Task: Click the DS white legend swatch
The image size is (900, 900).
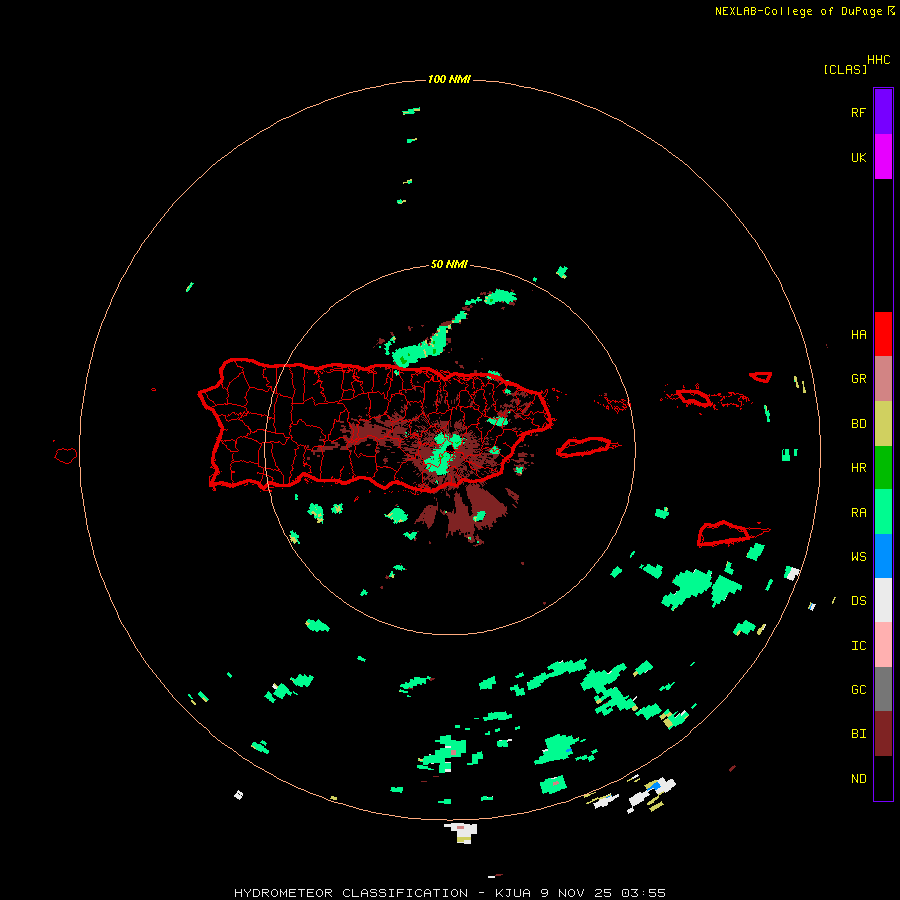Action: click(883, 600)
